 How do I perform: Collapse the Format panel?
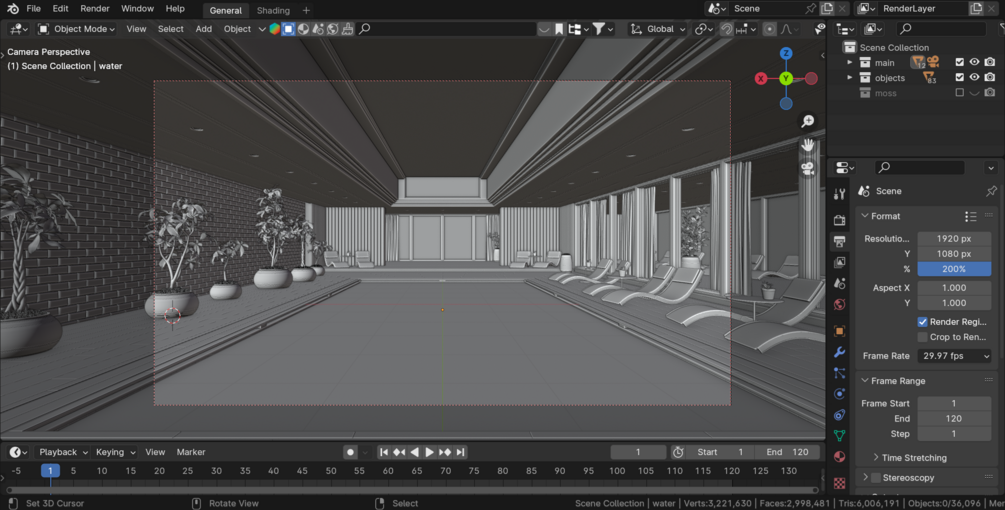865,216
